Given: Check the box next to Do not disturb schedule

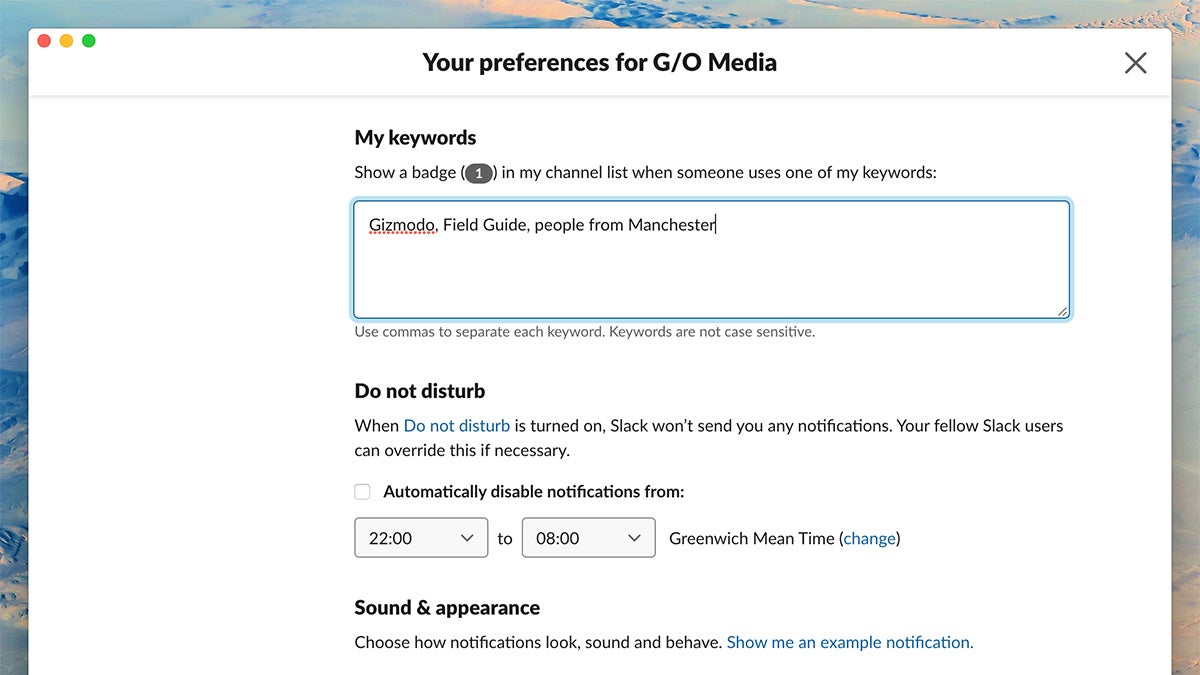Looking at the screenshot, I should pos(362,491).
